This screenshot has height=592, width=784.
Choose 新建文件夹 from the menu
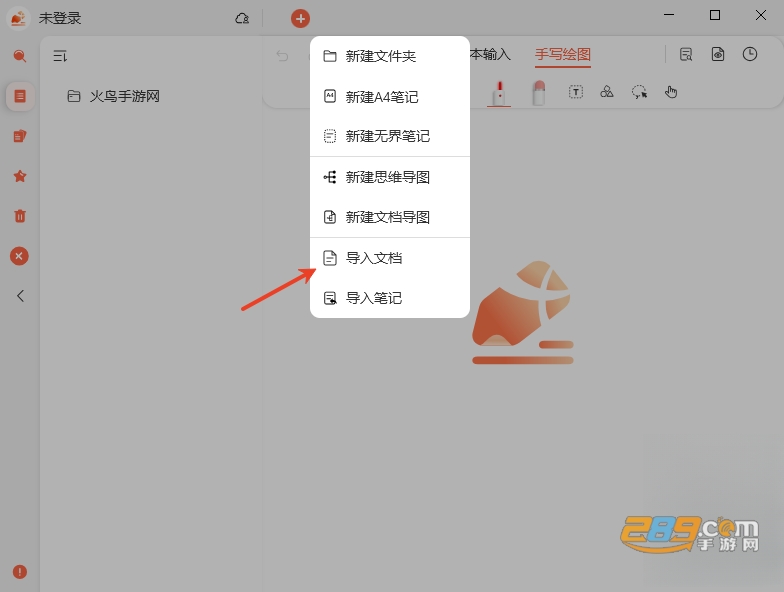click(x=390, y=56)
